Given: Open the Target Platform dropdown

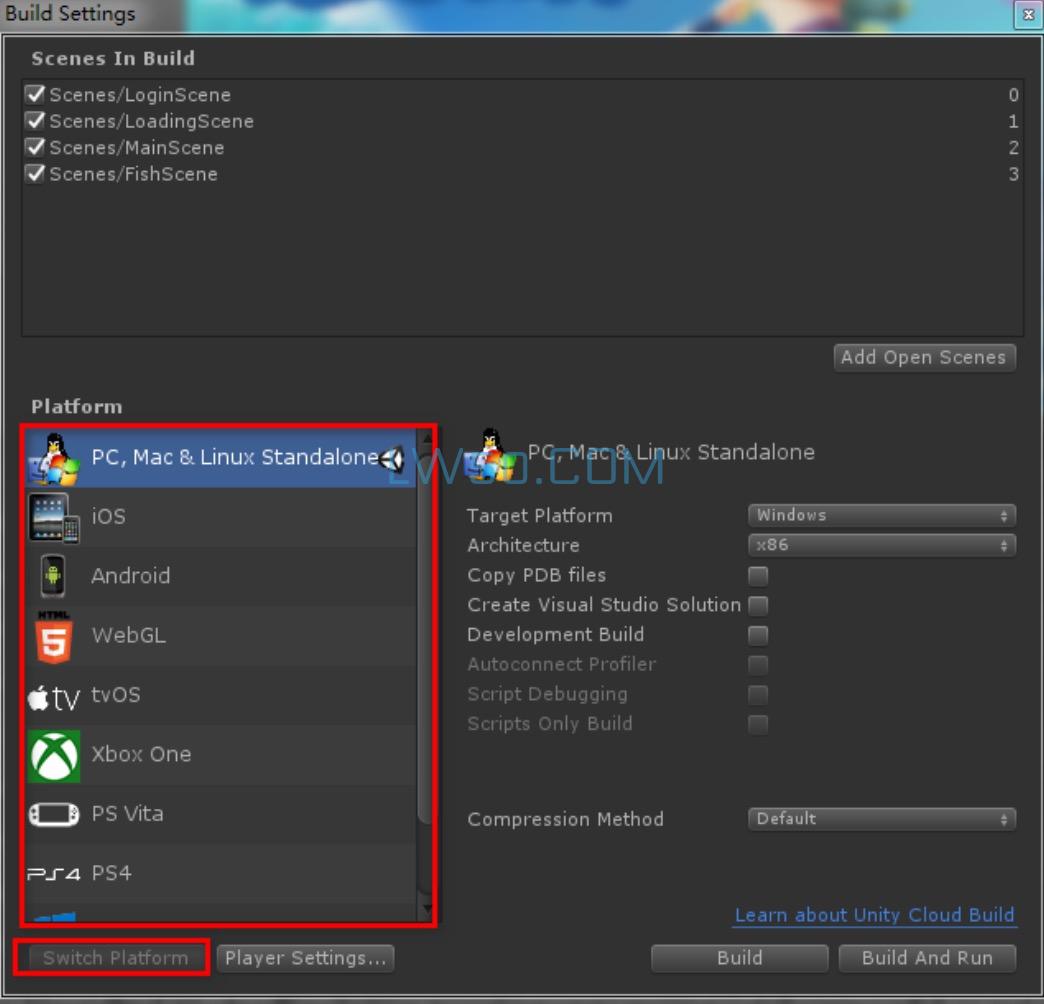Looking at the screenshot, I should (x=881, y=516).
